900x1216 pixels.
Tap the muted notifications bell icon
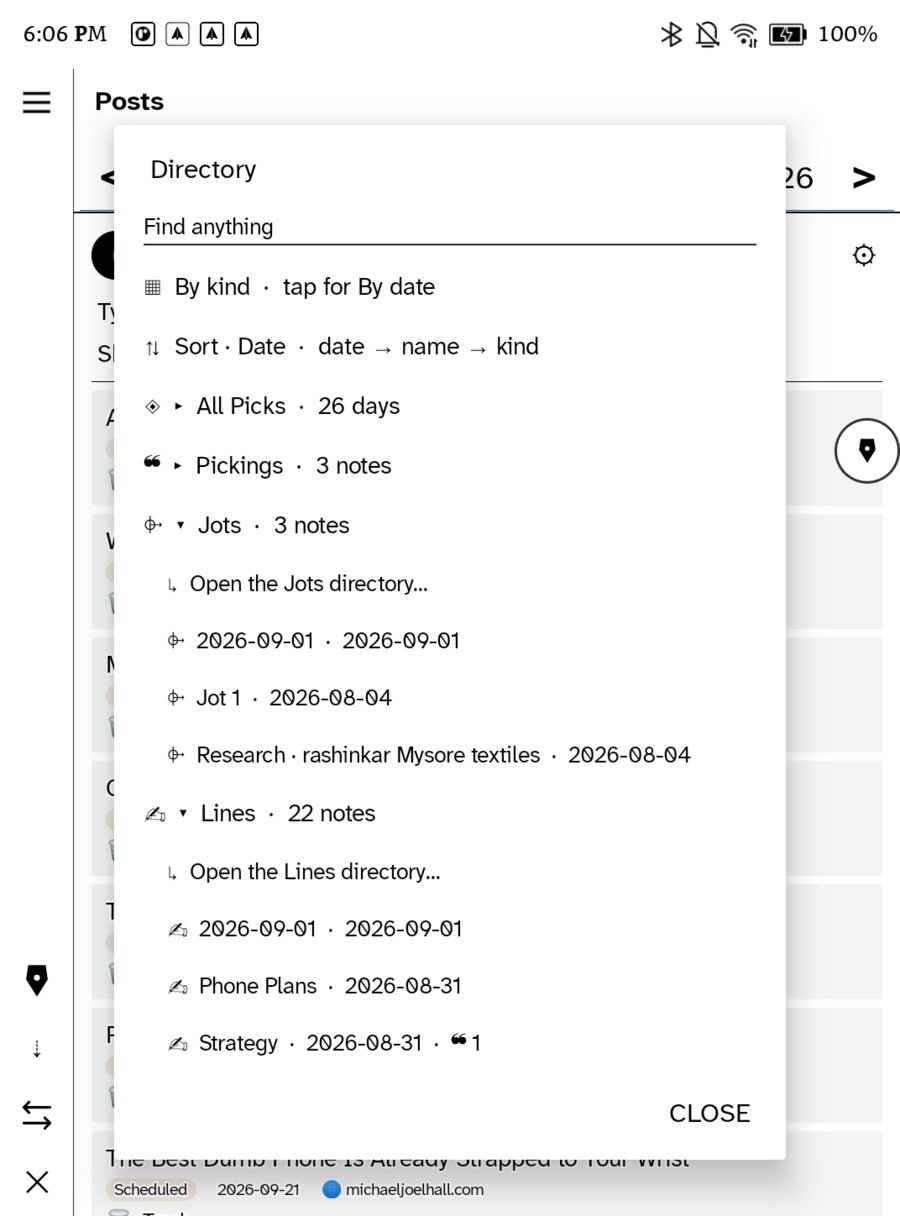707,34
